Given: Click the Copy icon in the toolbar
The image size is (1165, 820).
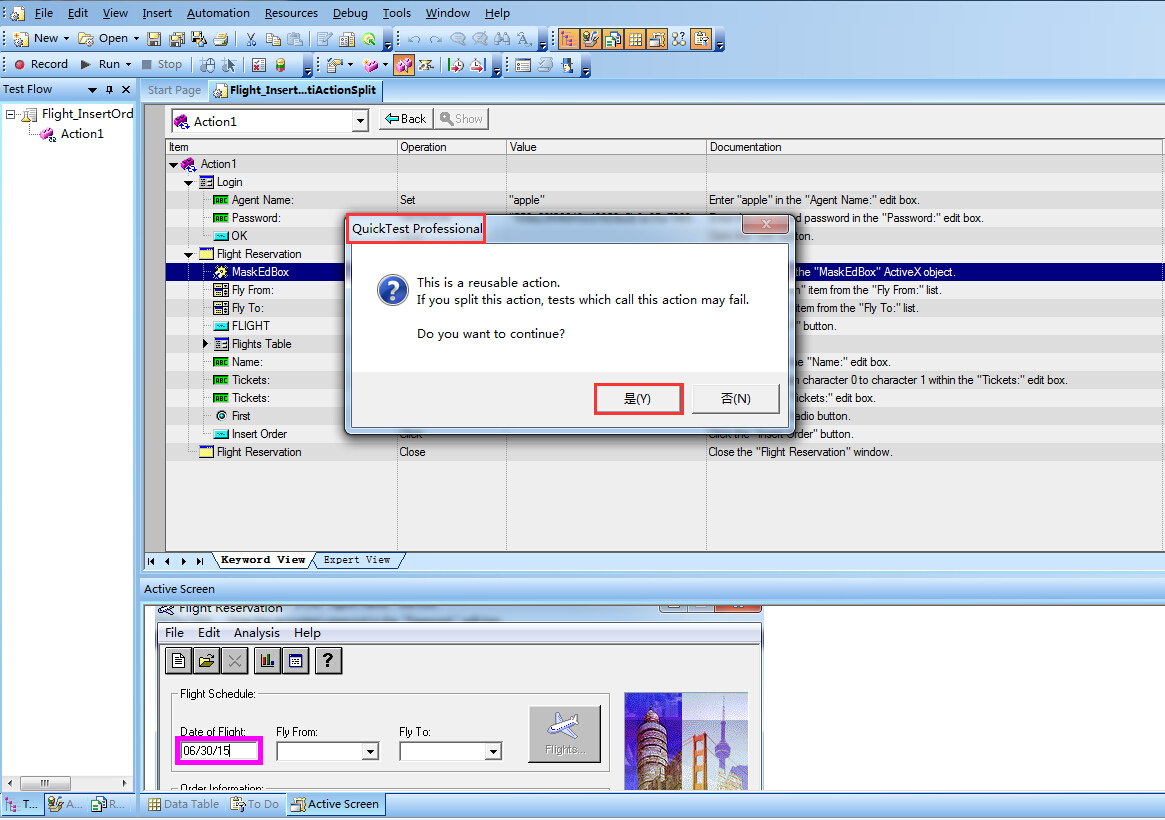Looking at the screenshot, I should (x=273, y=39).
